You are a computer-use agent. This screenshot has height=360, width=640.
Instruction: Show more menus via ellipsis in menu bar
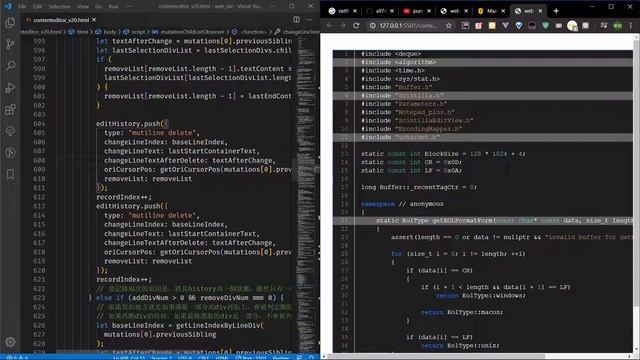(x=129, y=7)
